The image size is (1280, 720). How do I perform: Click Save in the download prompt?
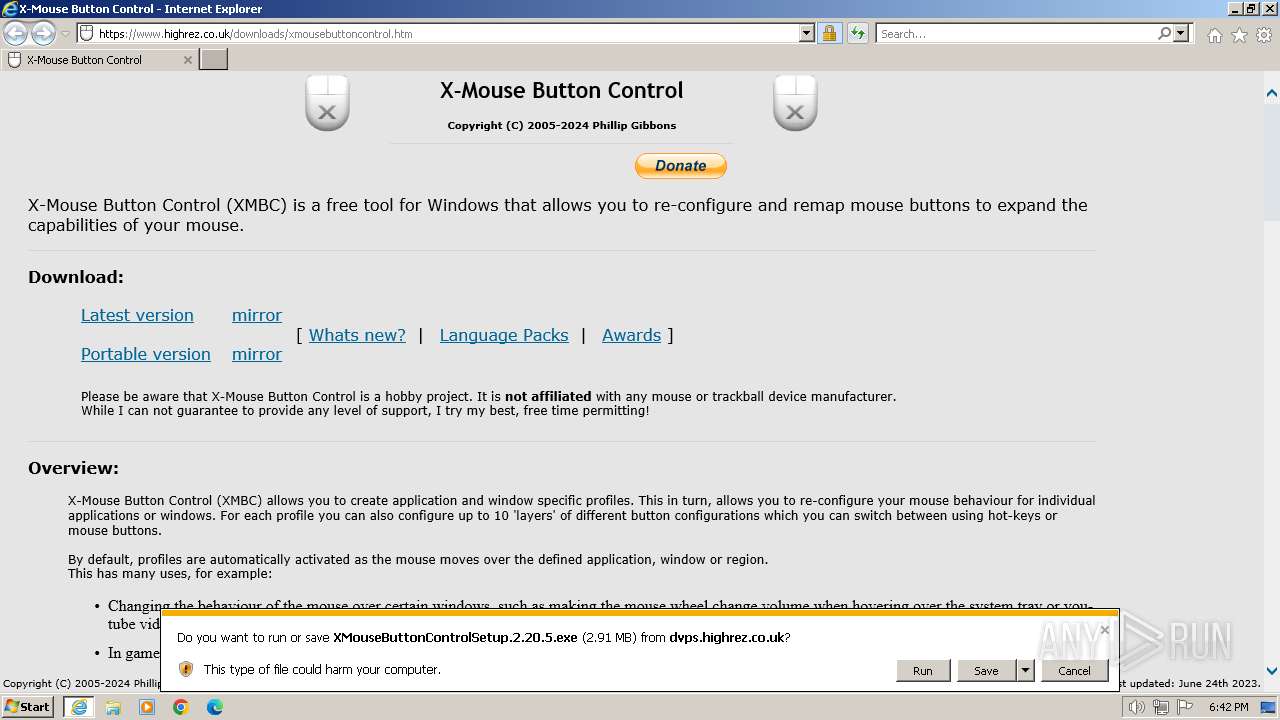[986, 671]
